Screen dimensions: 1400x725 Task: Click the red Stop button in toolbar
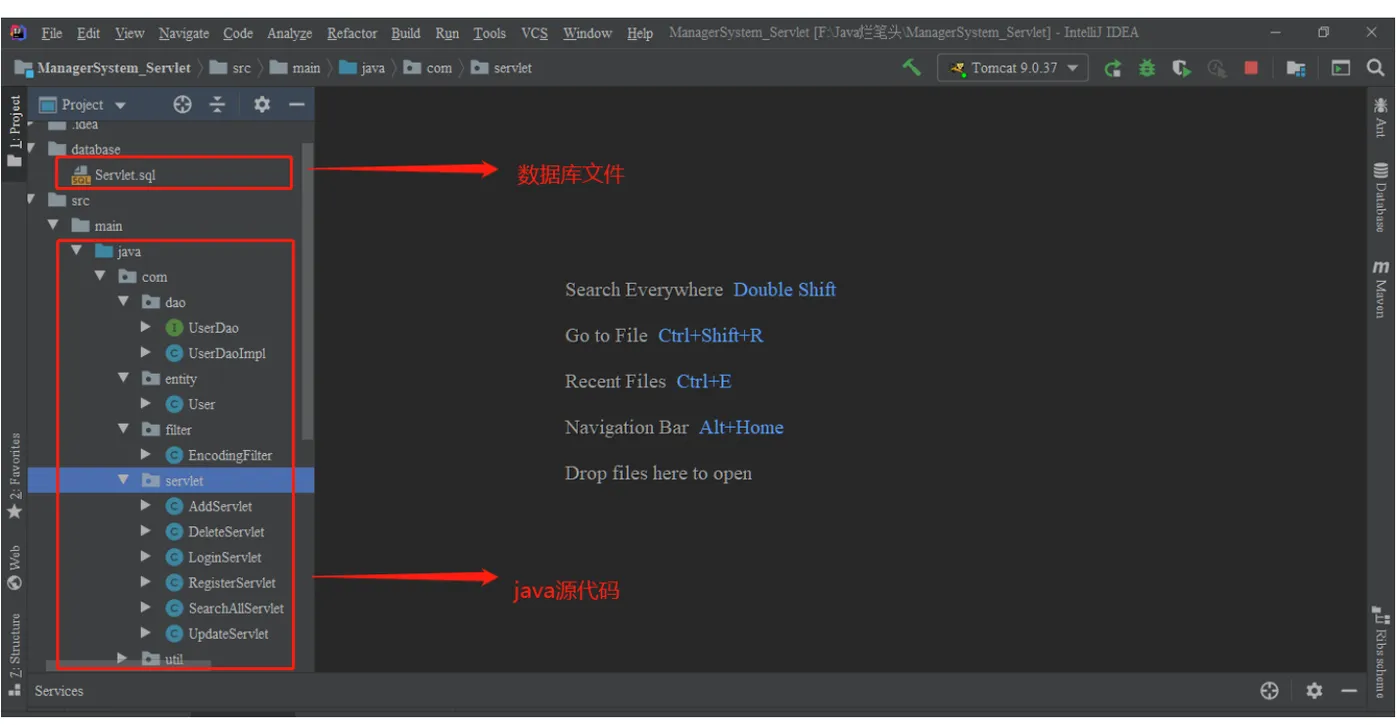point(1251,68)
